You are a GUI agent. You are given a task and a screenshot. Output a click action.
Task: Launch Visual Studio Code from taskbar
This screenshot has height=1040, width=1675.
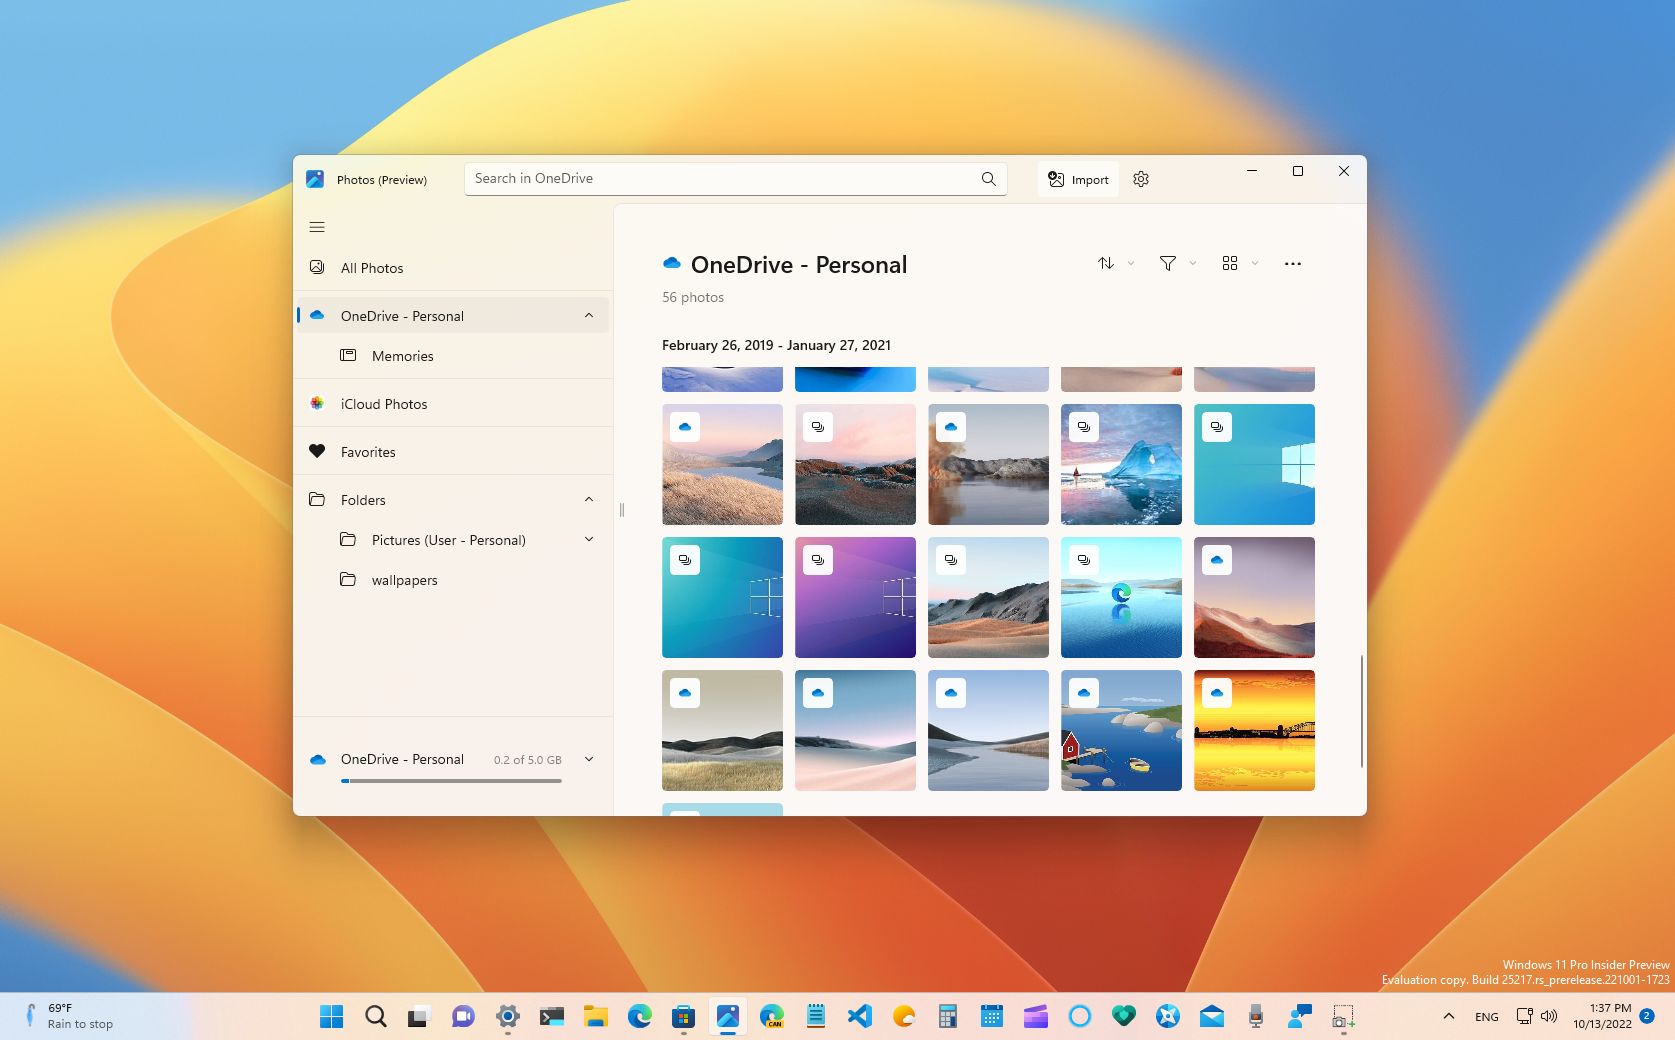tap(859, 1017)
